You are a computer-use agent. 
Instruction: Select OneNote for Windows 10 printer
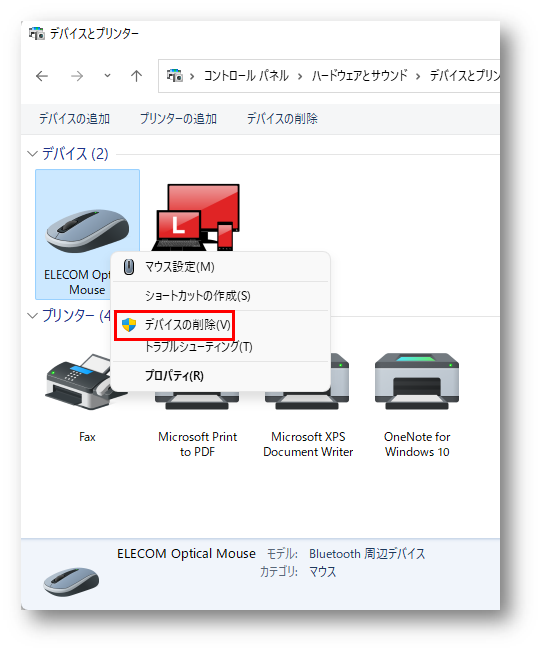pos(417,381)
